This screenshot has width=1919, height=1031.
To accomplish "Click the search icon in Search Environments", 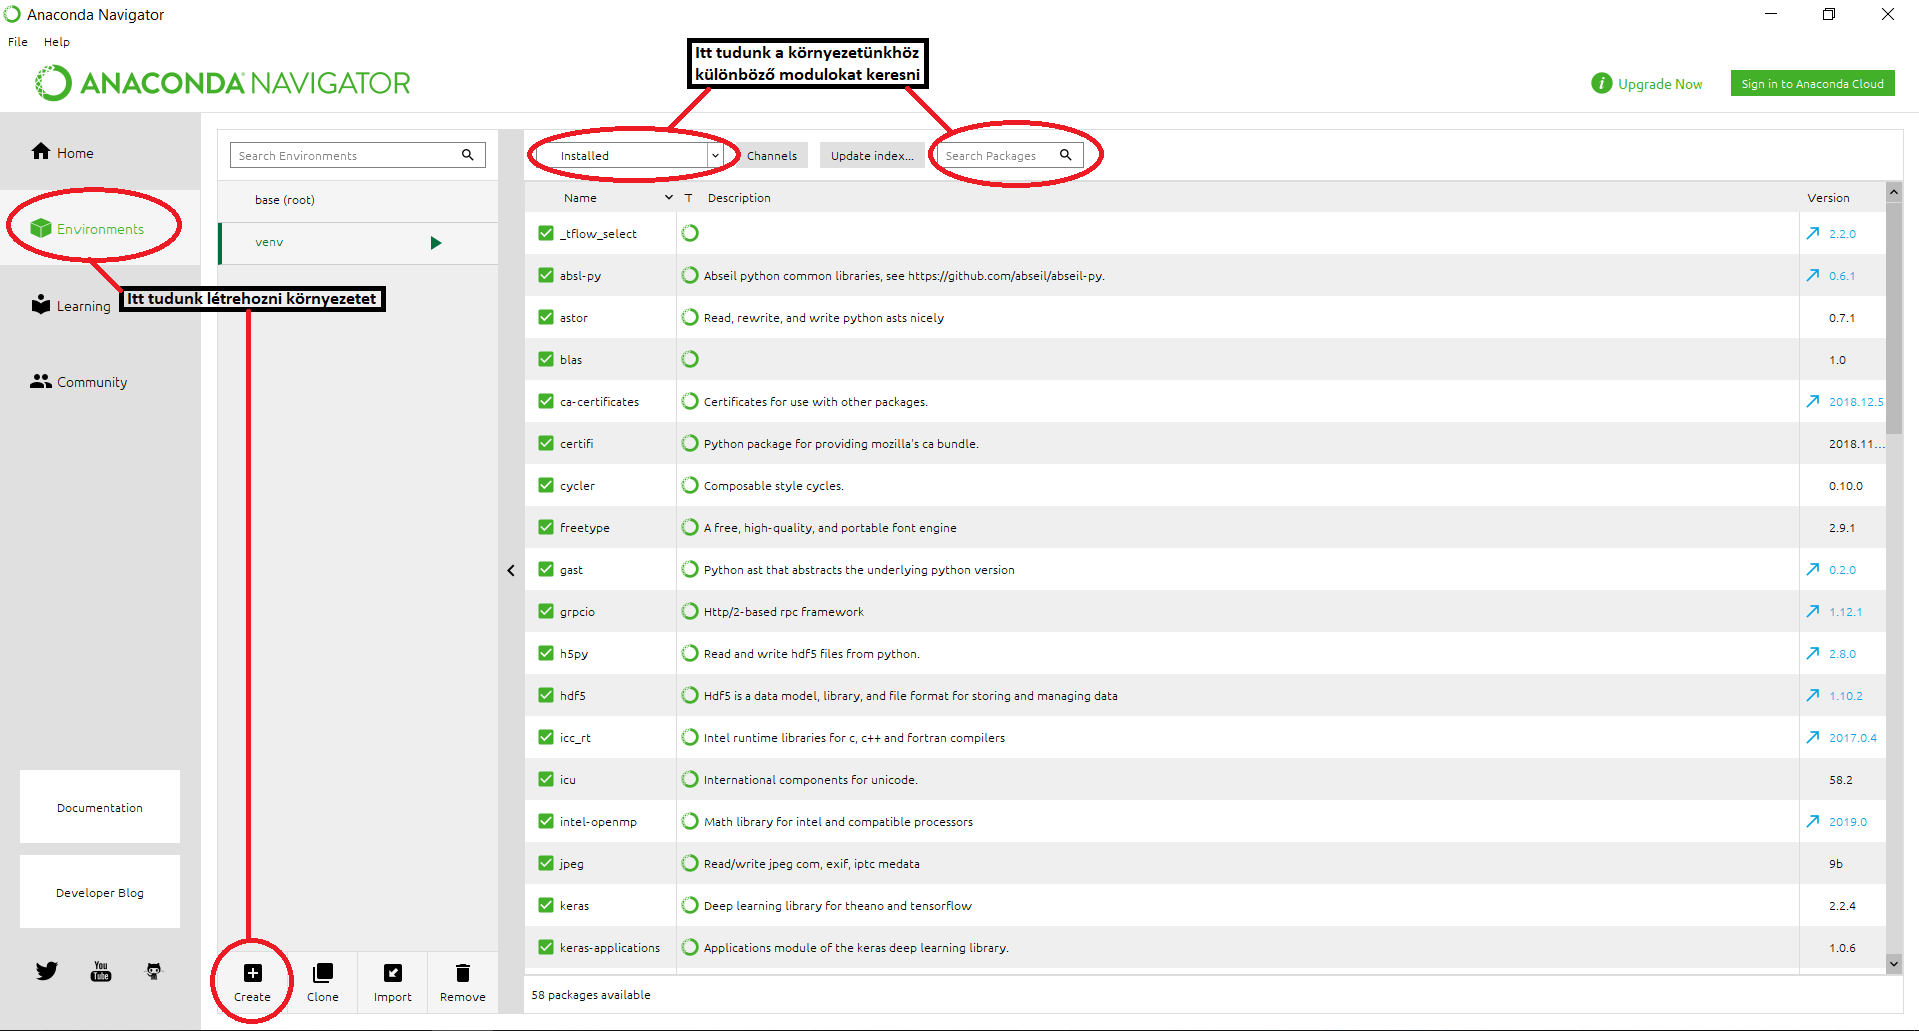I will (467, 155).
